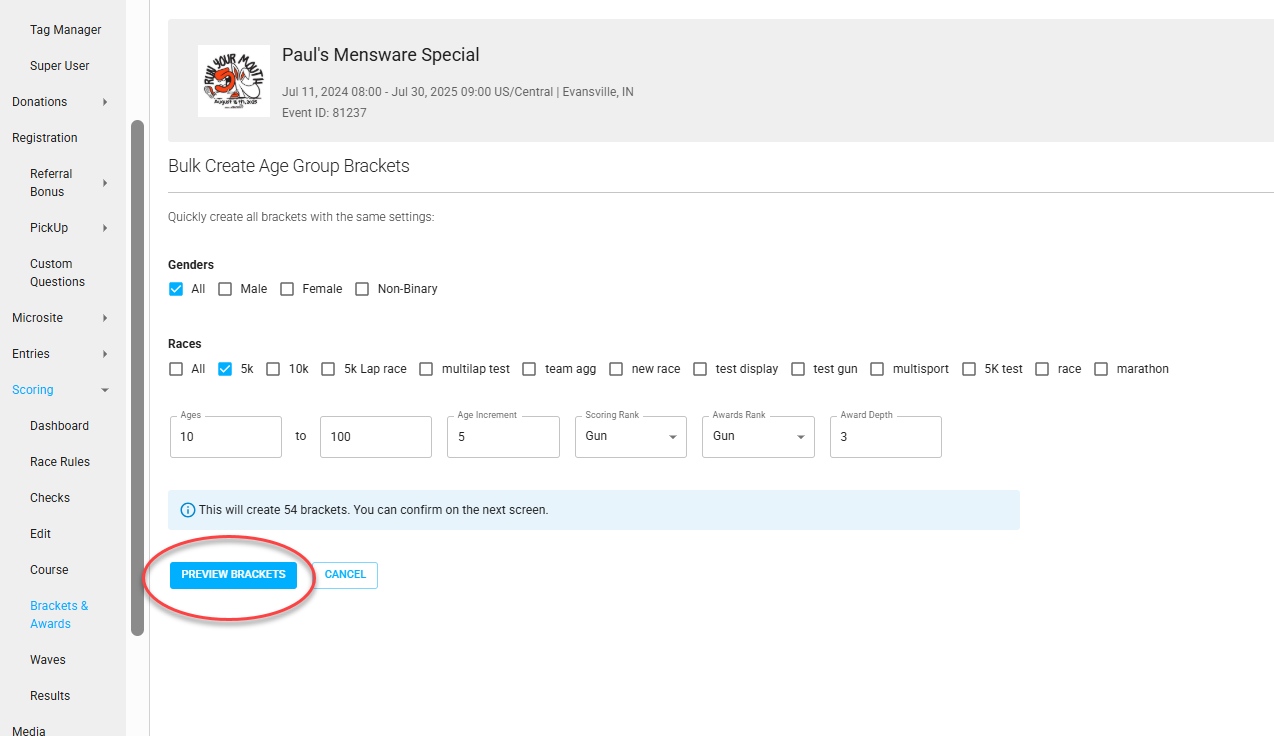Click the info icon in bracket notice
The width and height of the screenshot is (1274, 736).
187,510
